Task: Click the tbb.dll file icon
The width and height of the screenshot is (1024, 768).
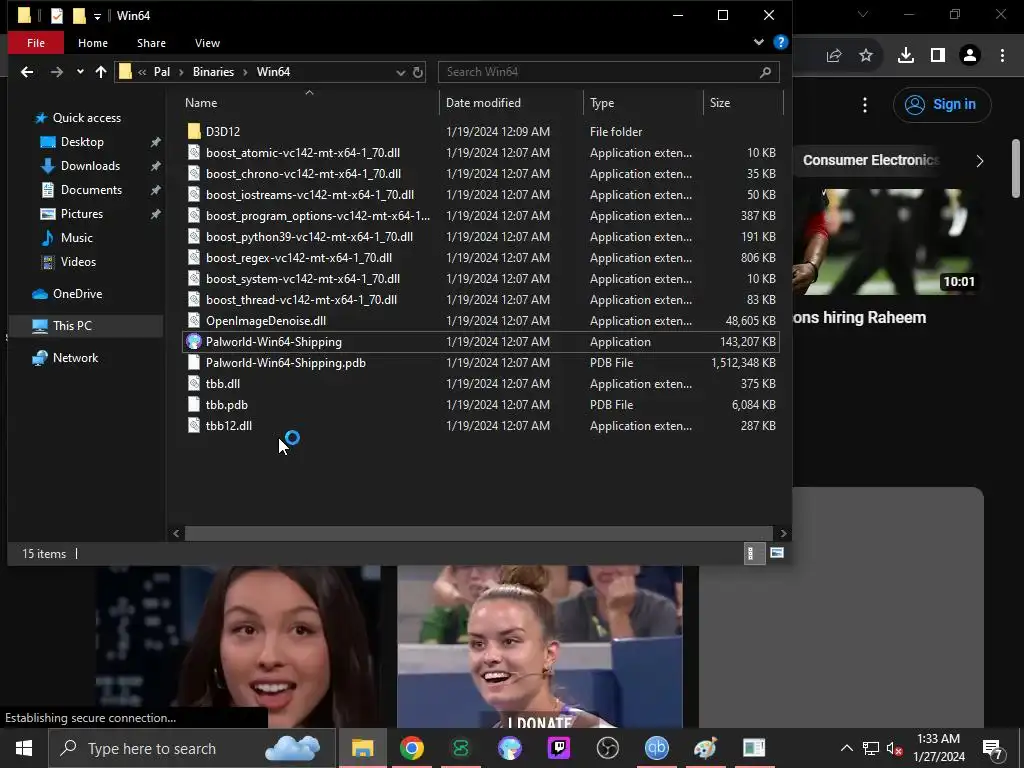Action: [194, 383]
